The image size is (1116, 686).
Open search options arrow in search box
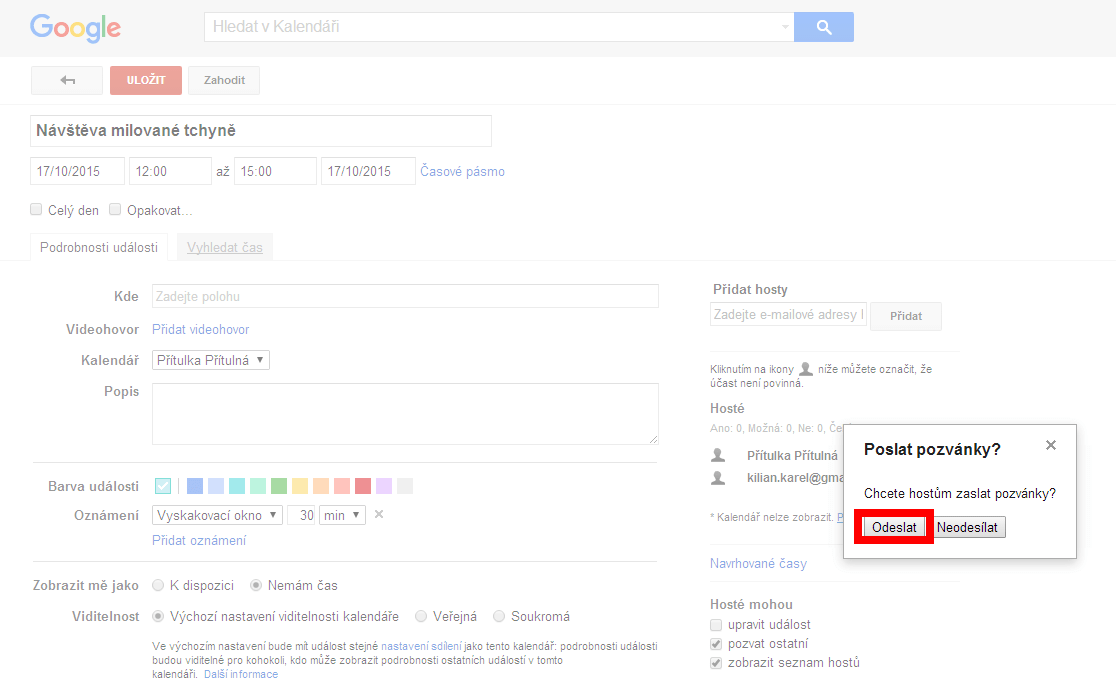click(x=785, y=27)
